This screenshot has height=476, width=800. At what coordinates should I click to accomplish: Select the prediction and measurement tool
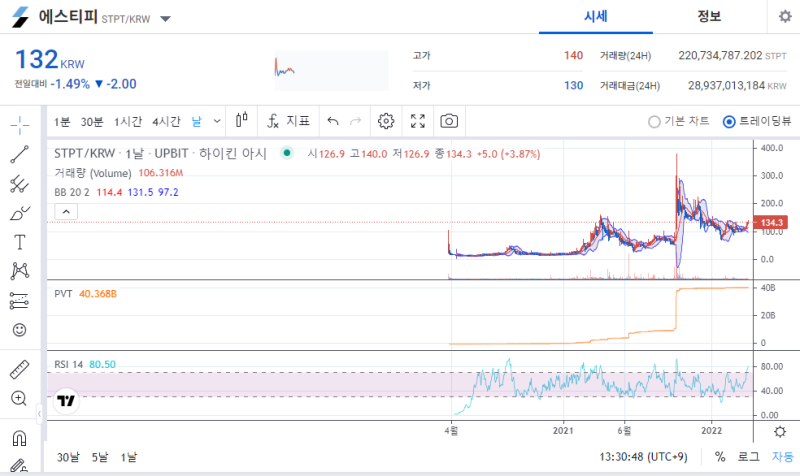click(19, 300)
